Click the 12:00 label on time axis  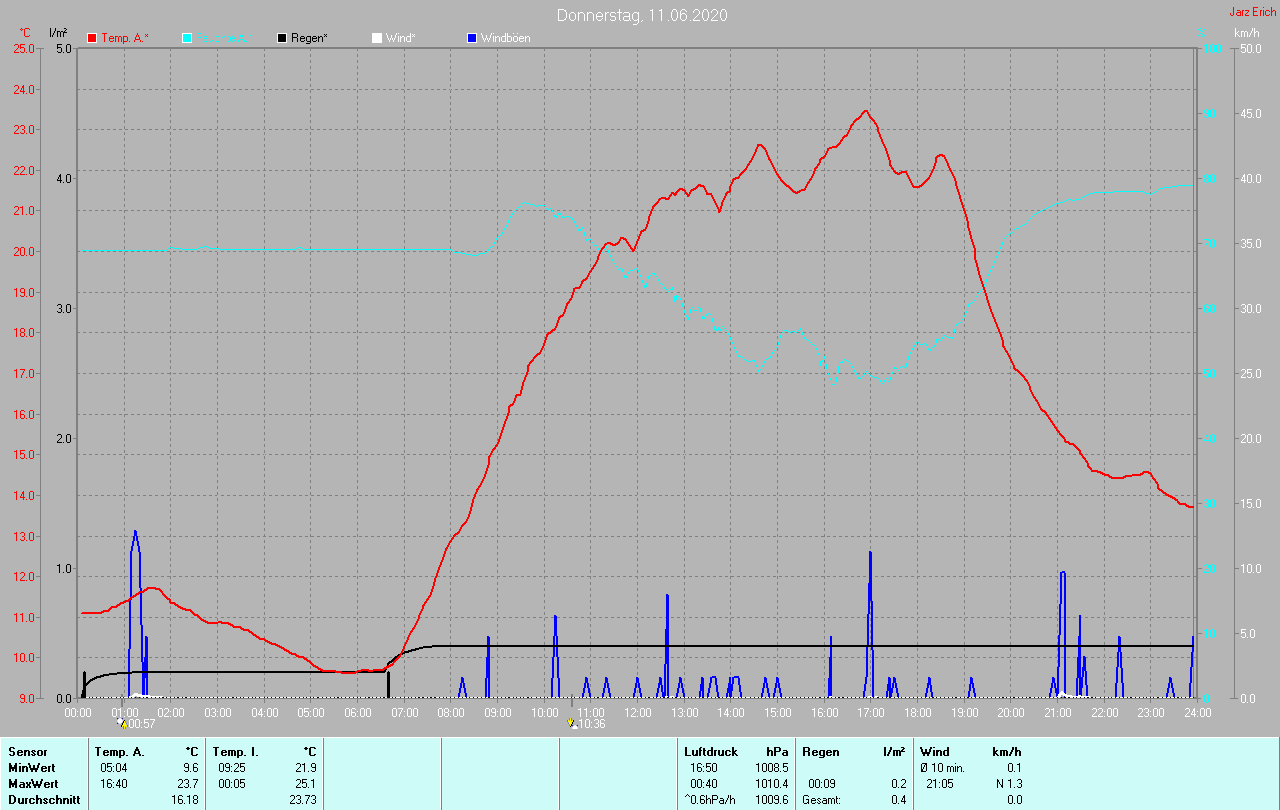click(x=637, y=713)
